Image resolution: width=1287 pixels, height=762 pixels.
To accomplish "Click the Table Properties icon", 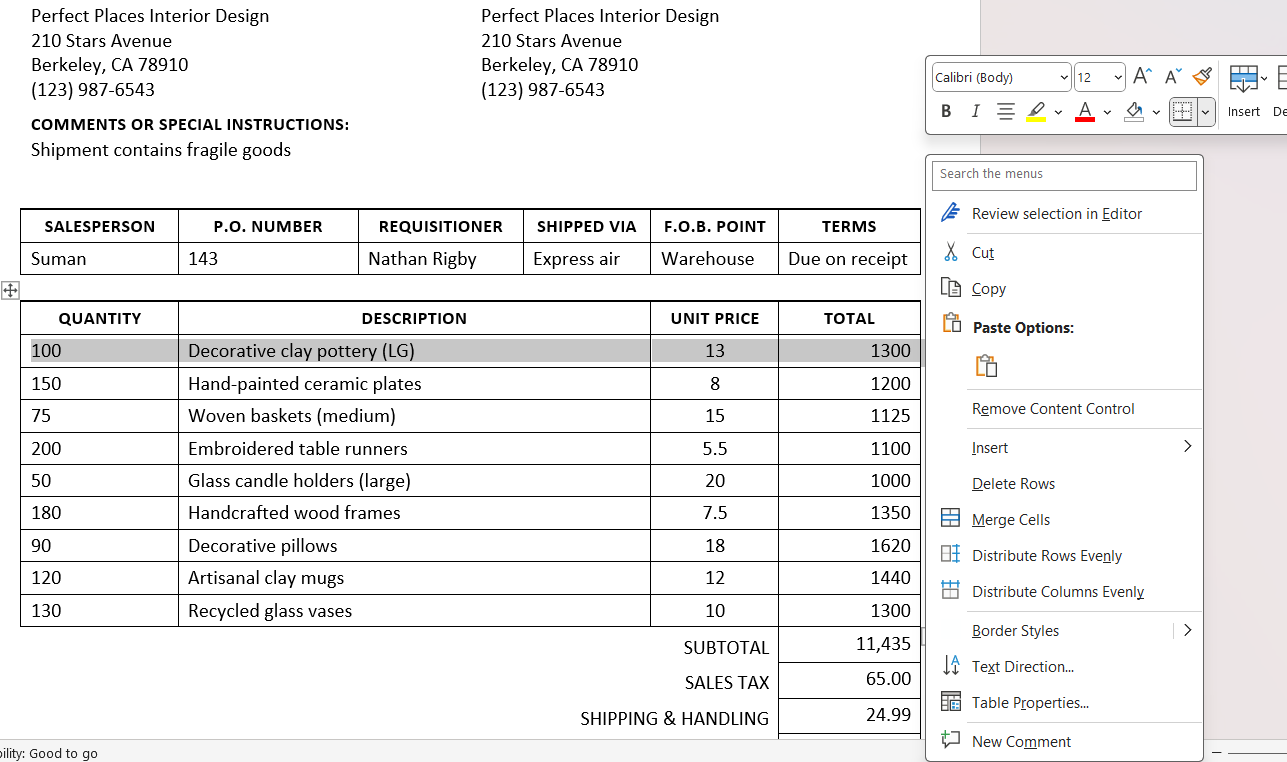I will tap(951, 702).
